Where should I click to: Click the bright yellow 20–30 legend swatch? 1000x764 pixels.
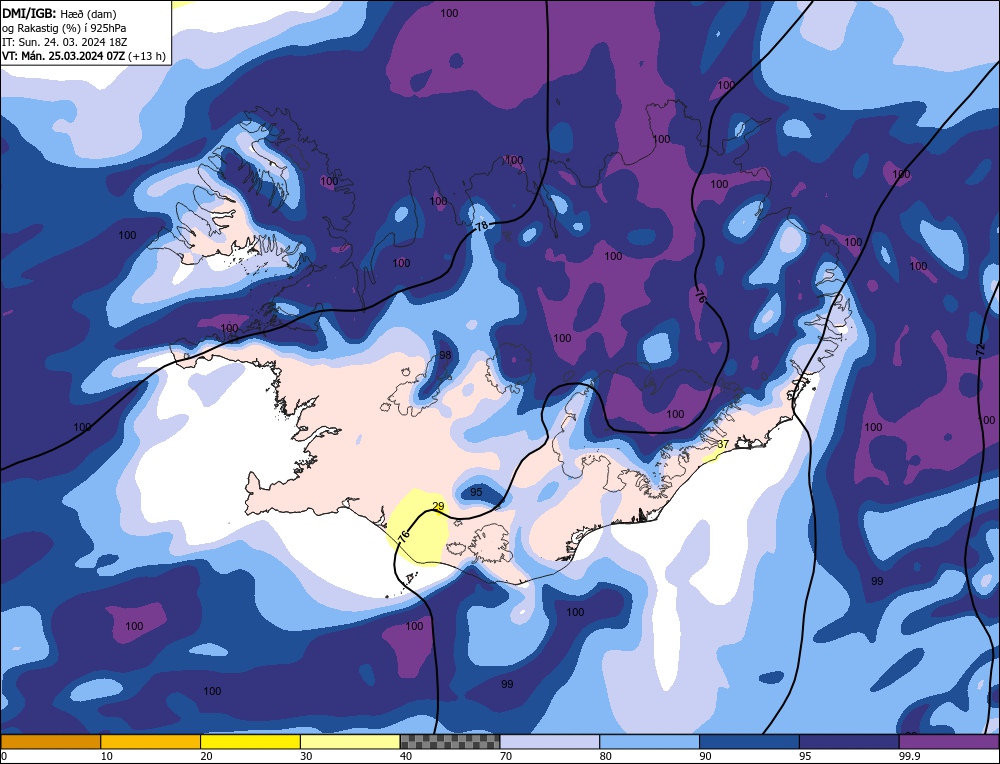point(251,741)
